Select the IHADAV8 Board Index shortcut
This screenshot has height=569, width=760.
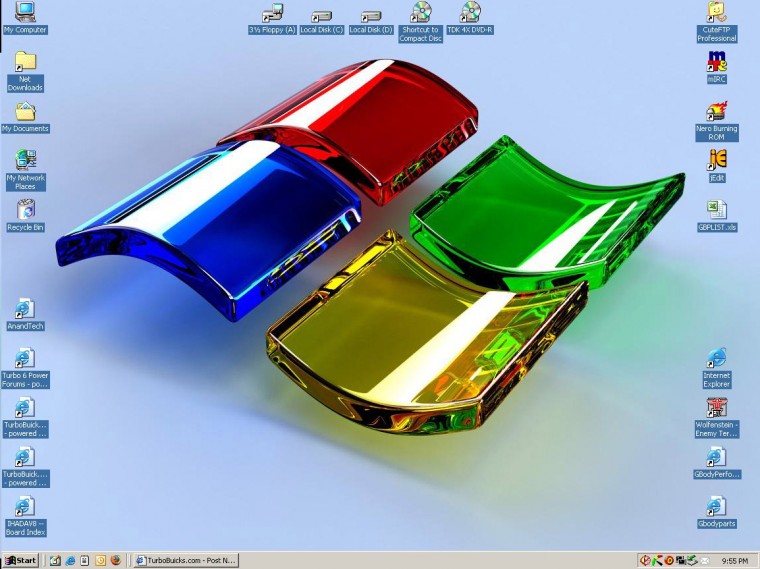25,516
